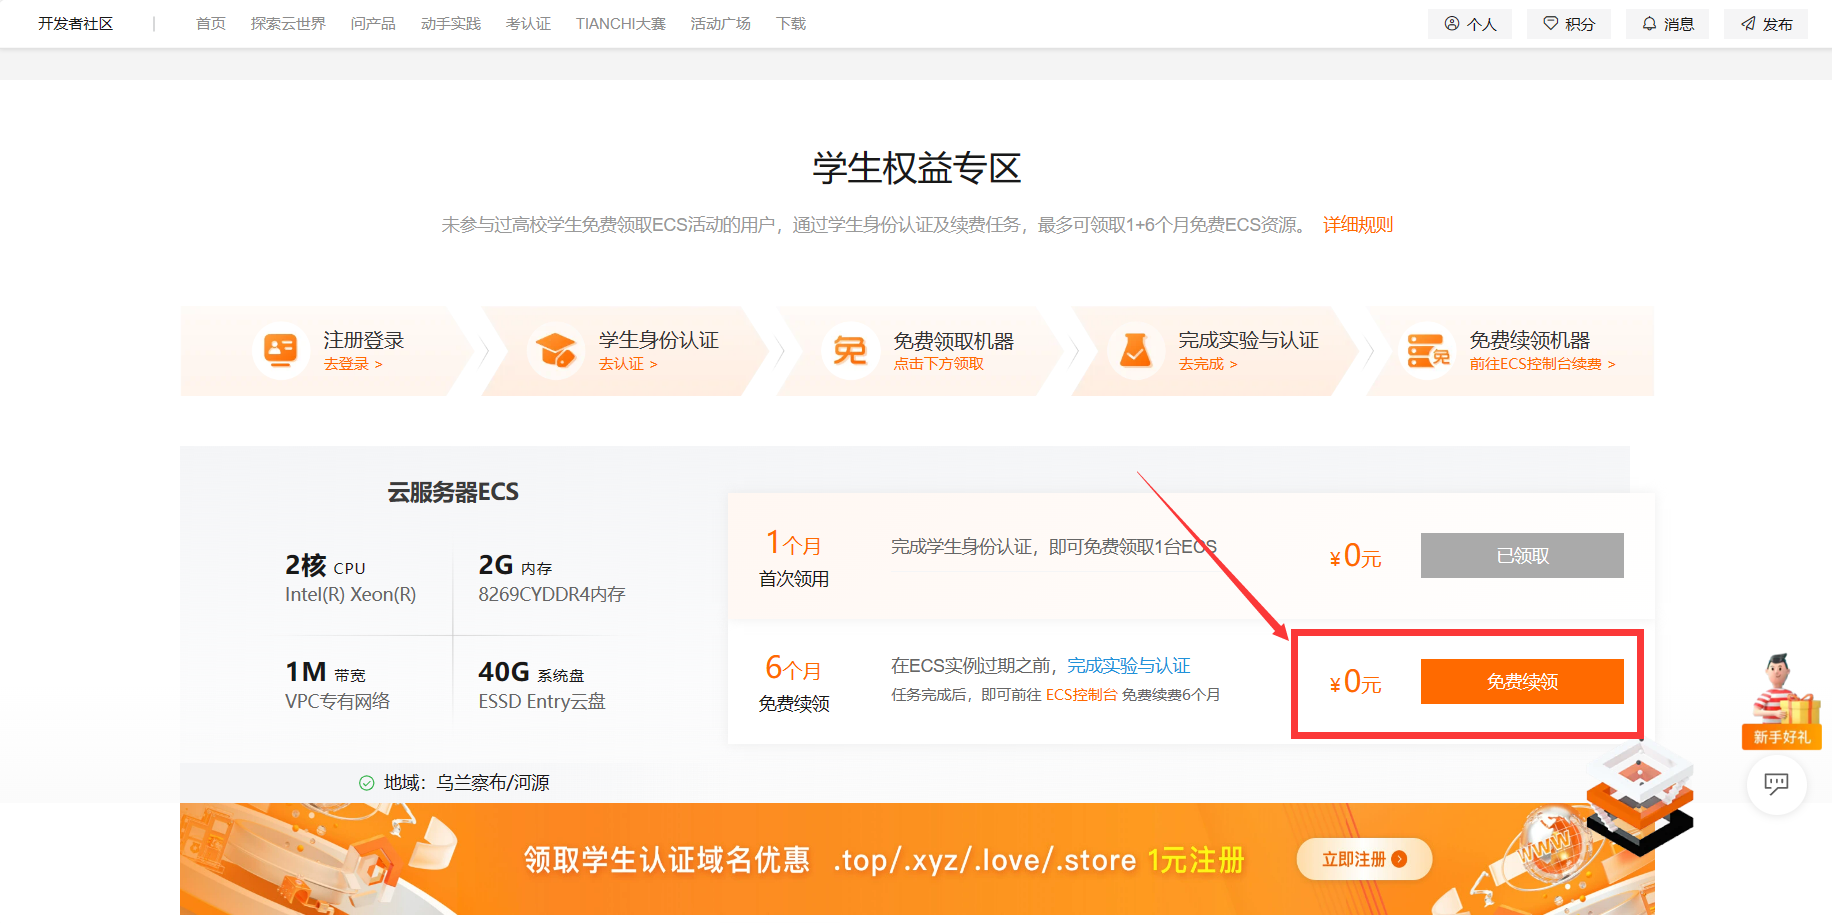Click the bell icon beside 消息
Viewport: 1832px width, 923px height.
pyautogui.click(x=1649, y=23)
